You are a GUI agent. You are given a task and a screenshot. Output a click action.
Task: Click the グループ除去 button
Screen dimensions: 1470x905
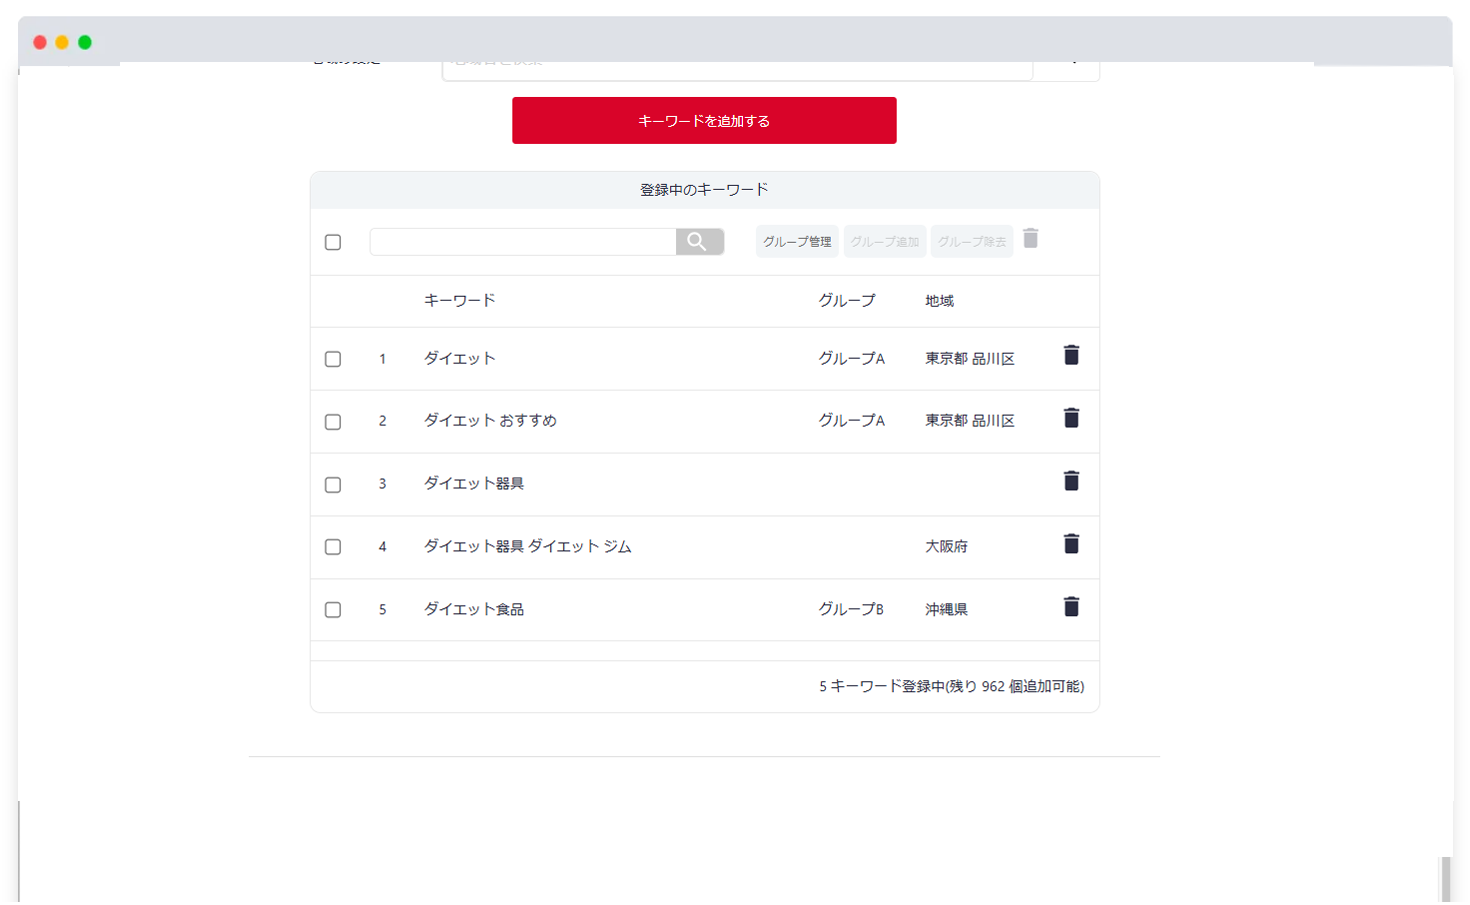(971, 241)
